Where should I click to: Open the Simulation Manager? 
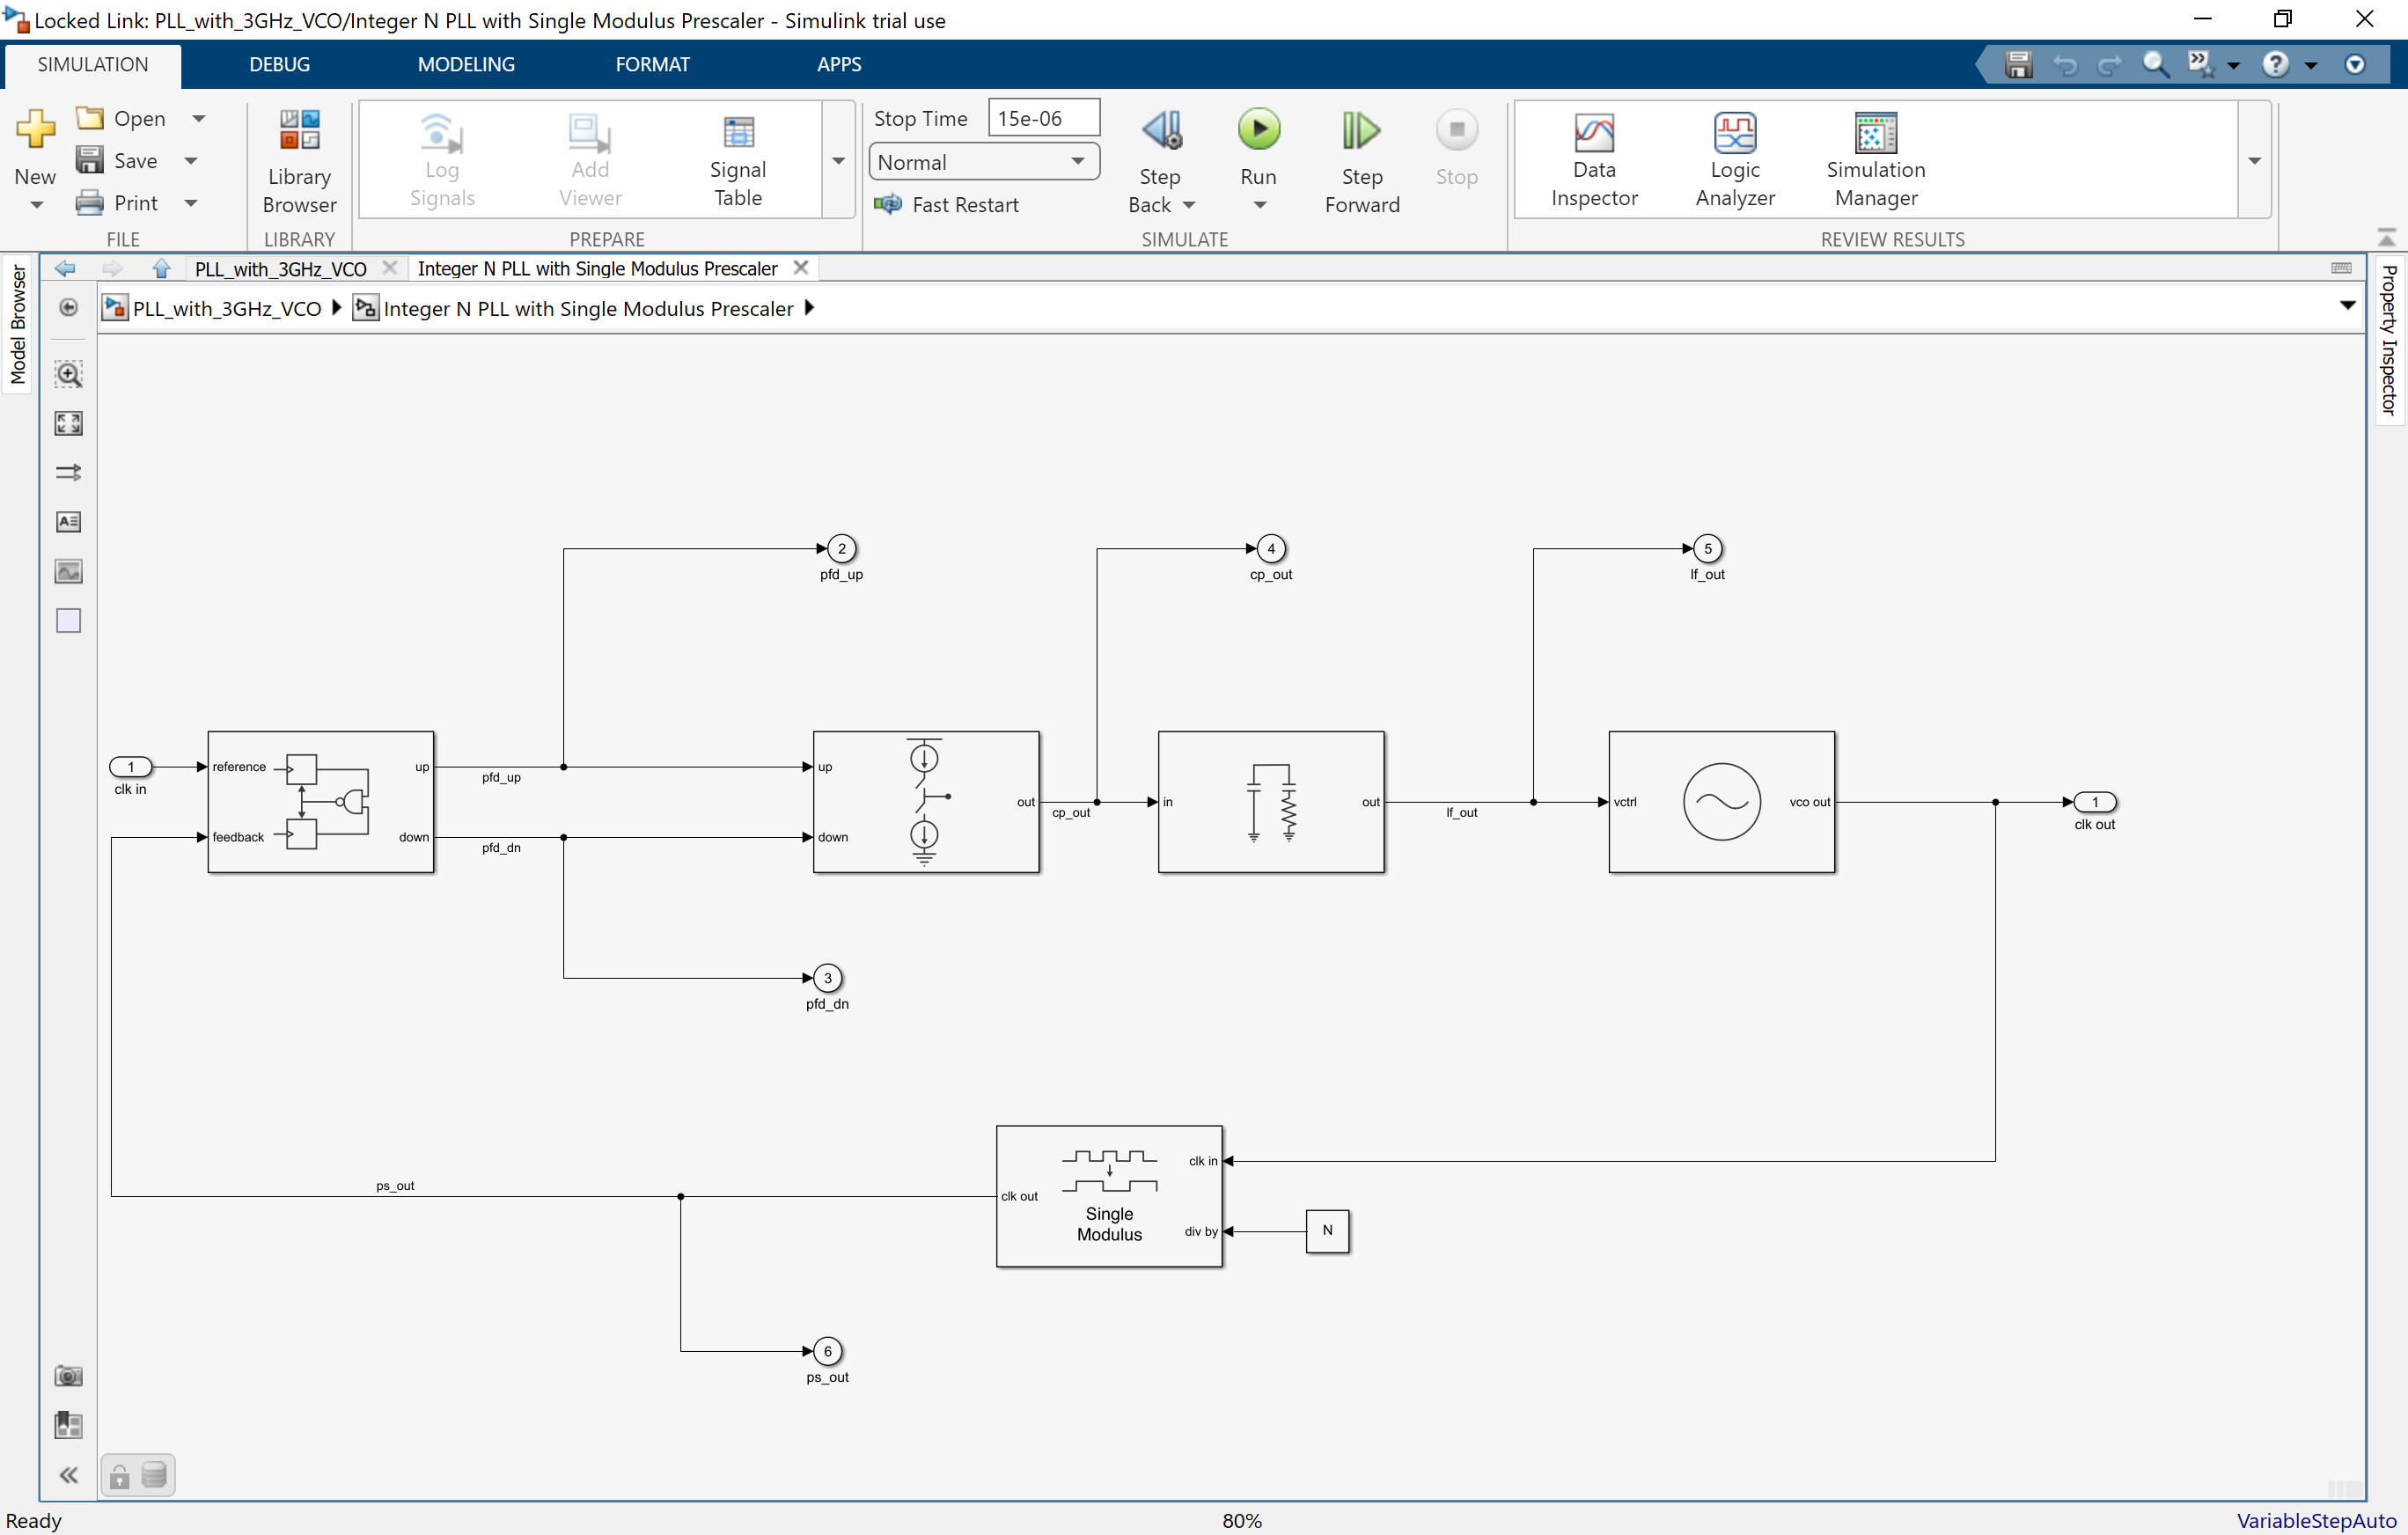[x=1874, y=158]
